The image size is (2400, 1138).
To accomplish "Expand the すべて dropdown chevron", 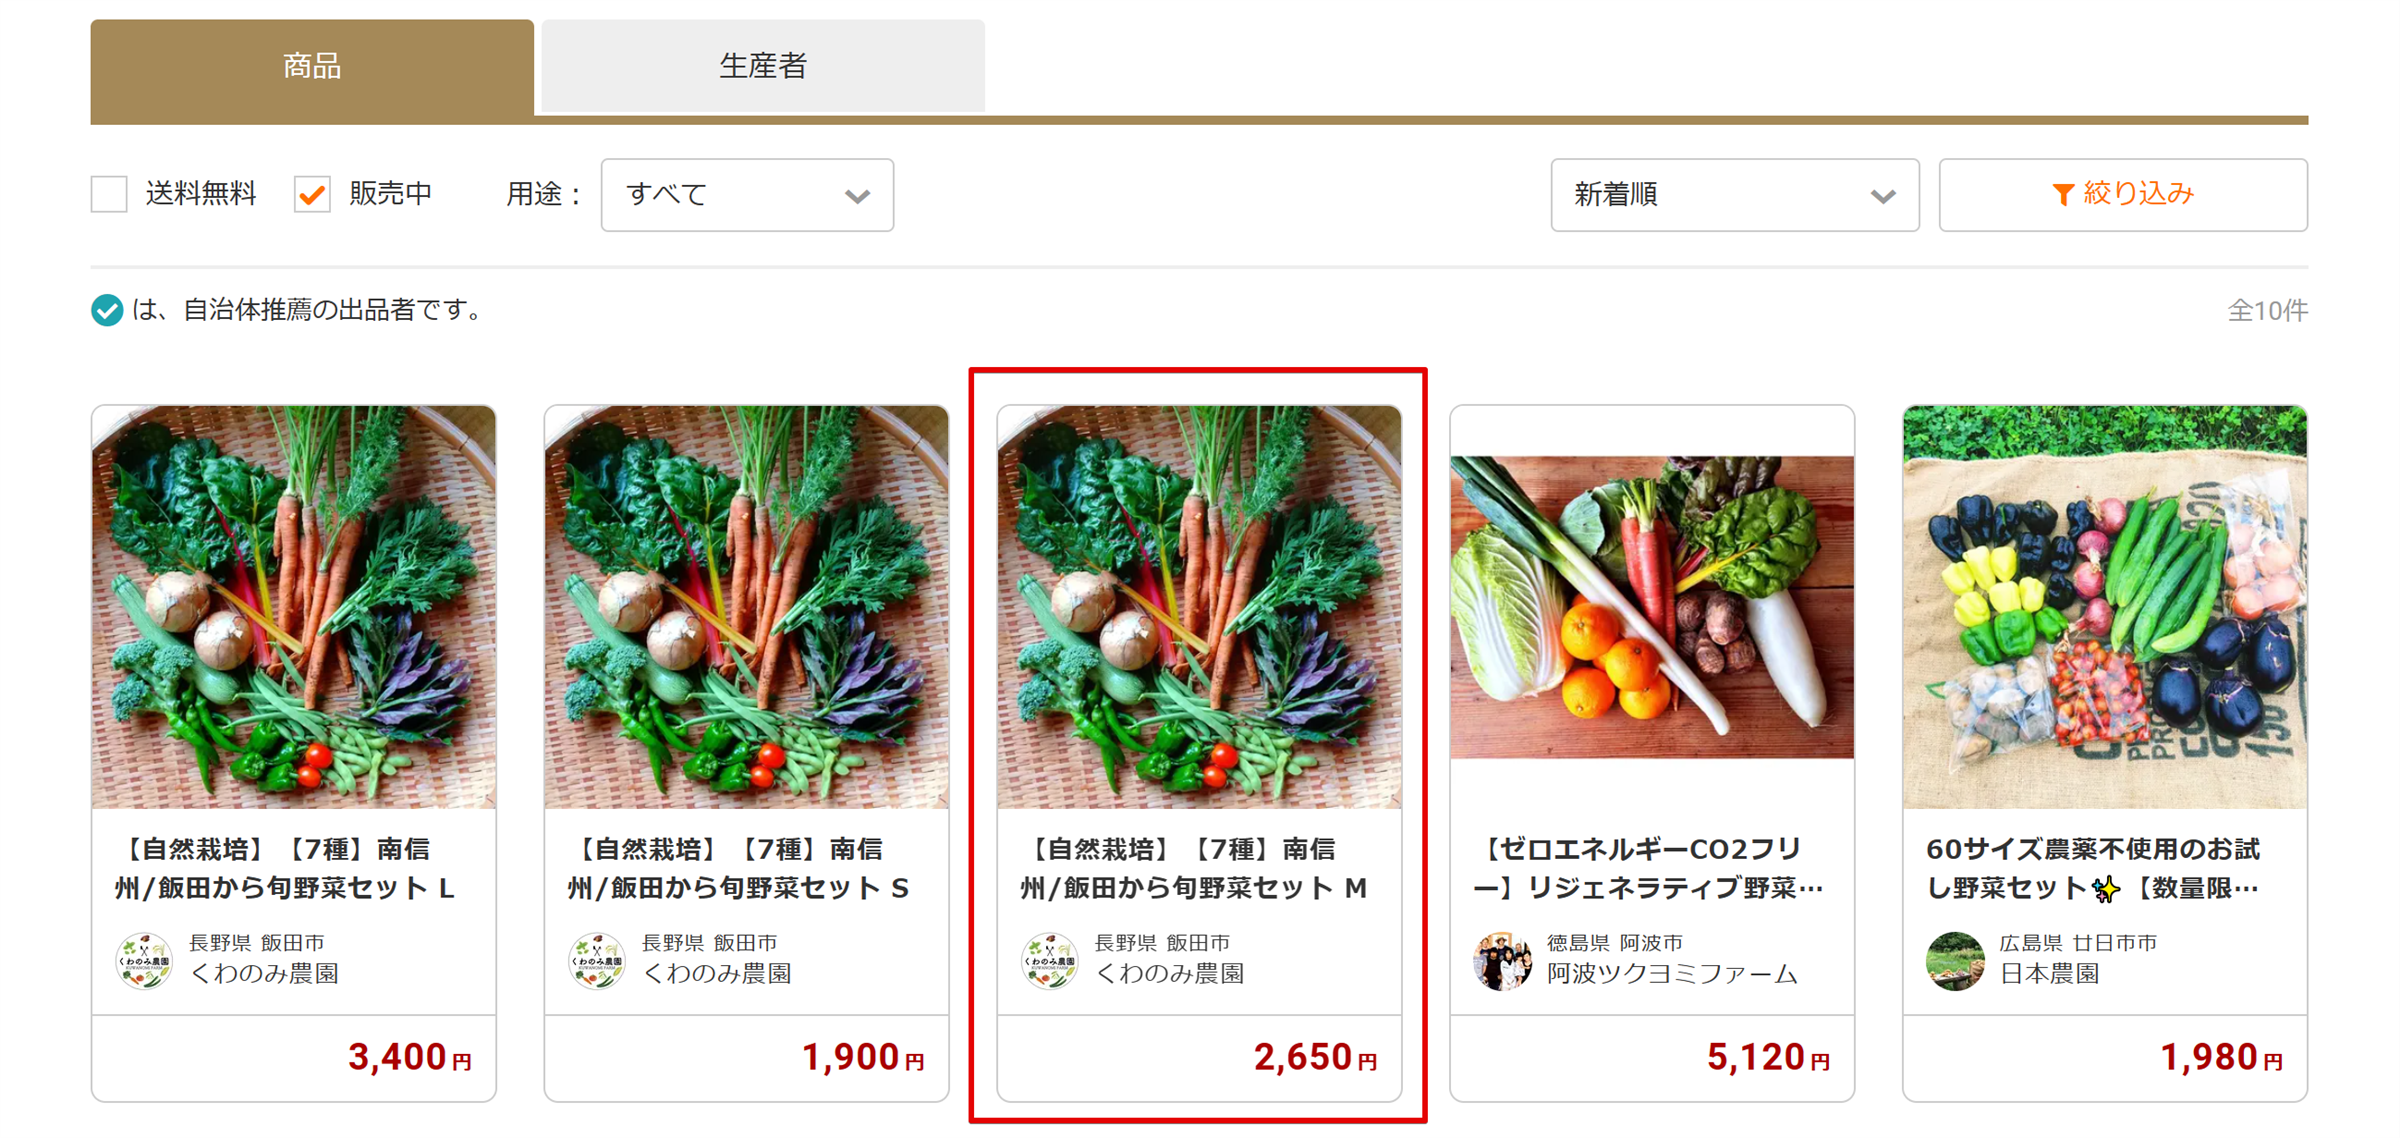I will pos(857,196).
